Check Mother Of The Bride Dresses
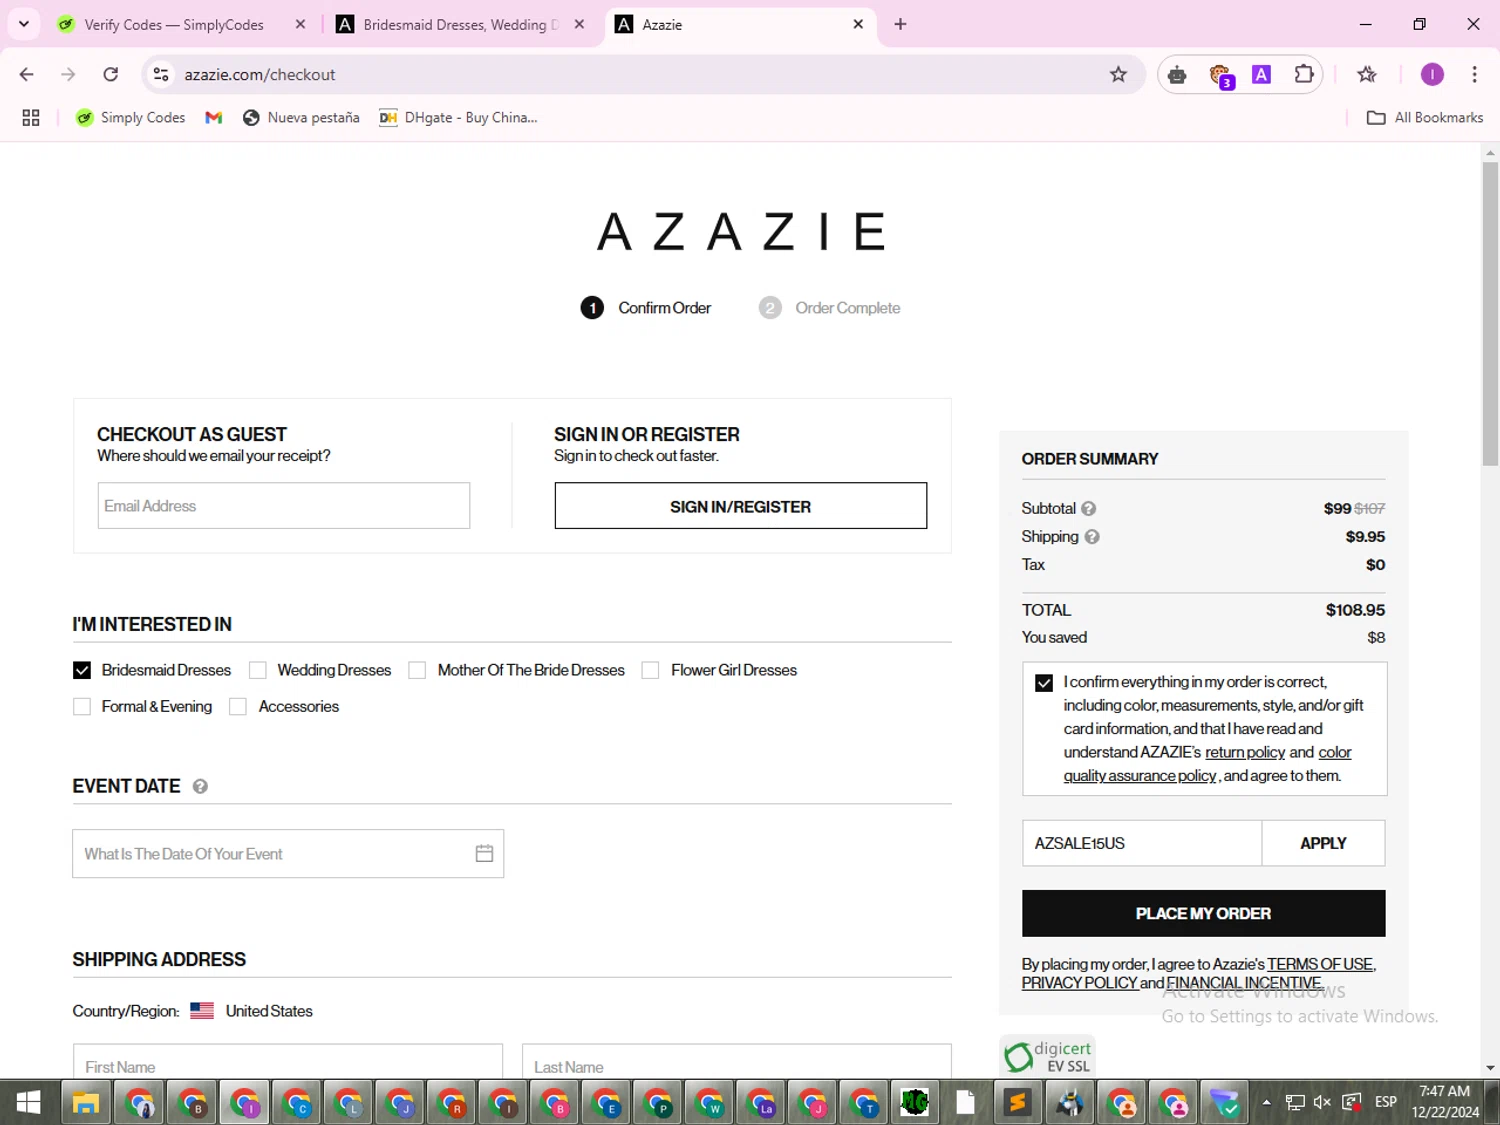Screen dimensions: 1500x1125 pos(417,670)
